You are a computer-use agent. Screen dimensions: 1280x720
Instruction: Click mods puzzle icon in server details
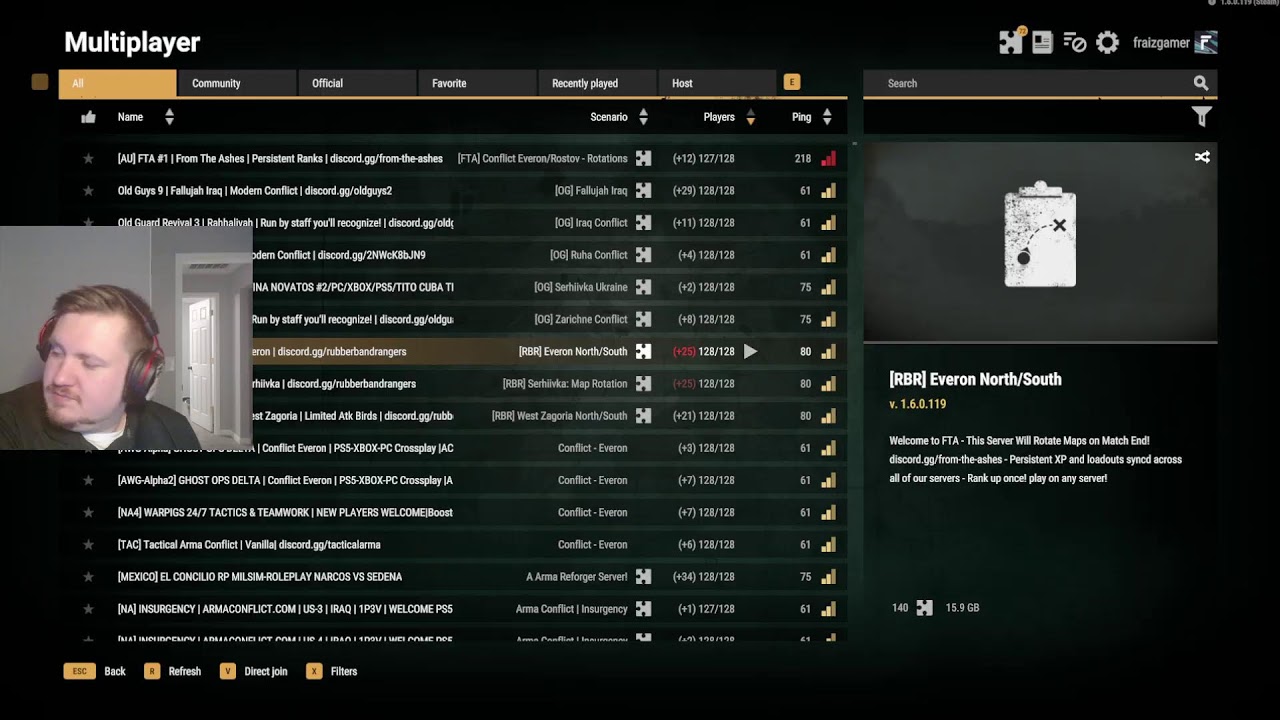[x=925, y=608]
